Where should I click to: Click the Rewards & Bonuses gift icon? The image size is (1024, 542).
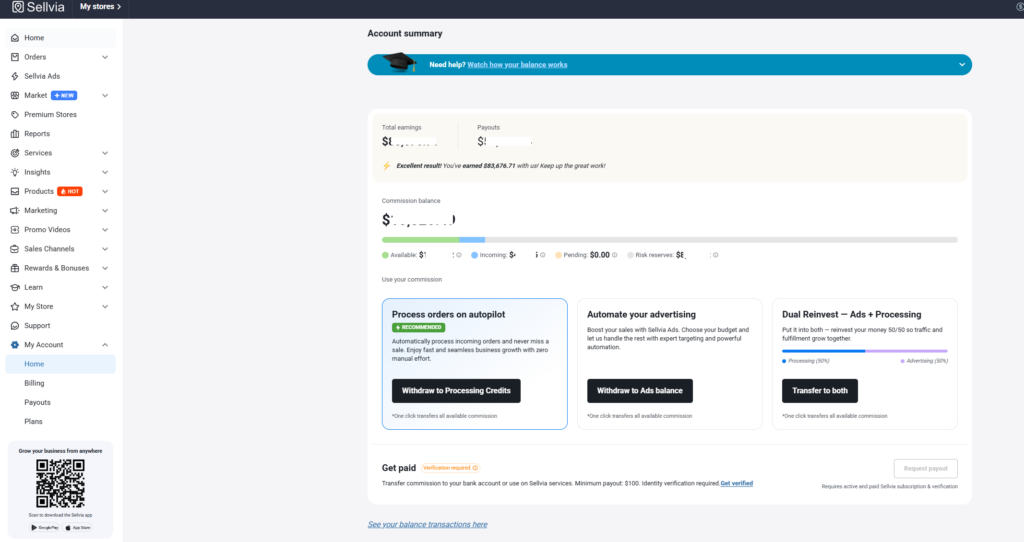click(15, 268)
